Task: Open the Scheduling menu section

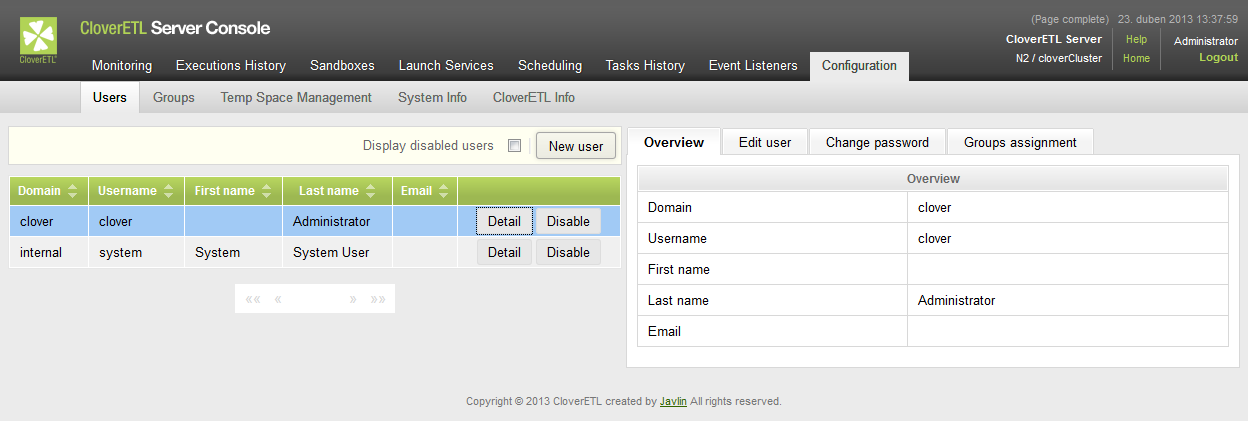Action: click(x=549, y=65)
